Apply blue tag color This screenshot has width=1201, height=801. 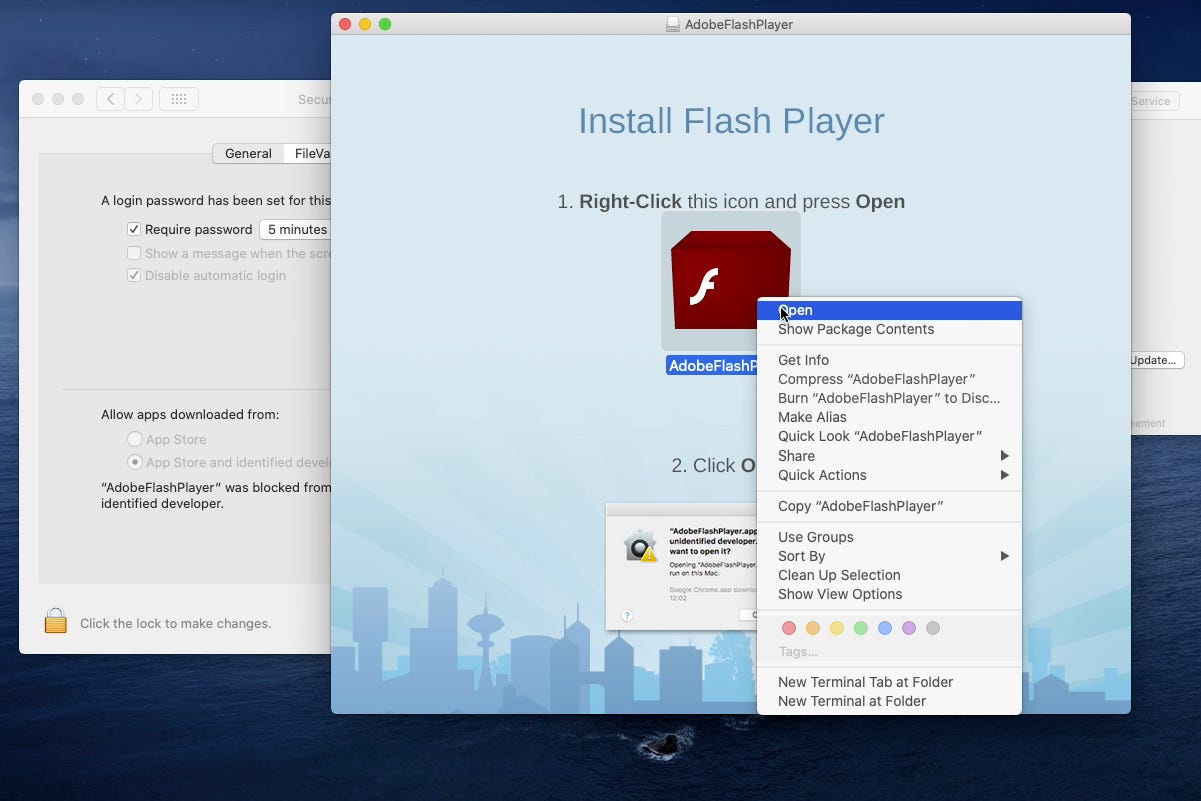pos(884,628)
